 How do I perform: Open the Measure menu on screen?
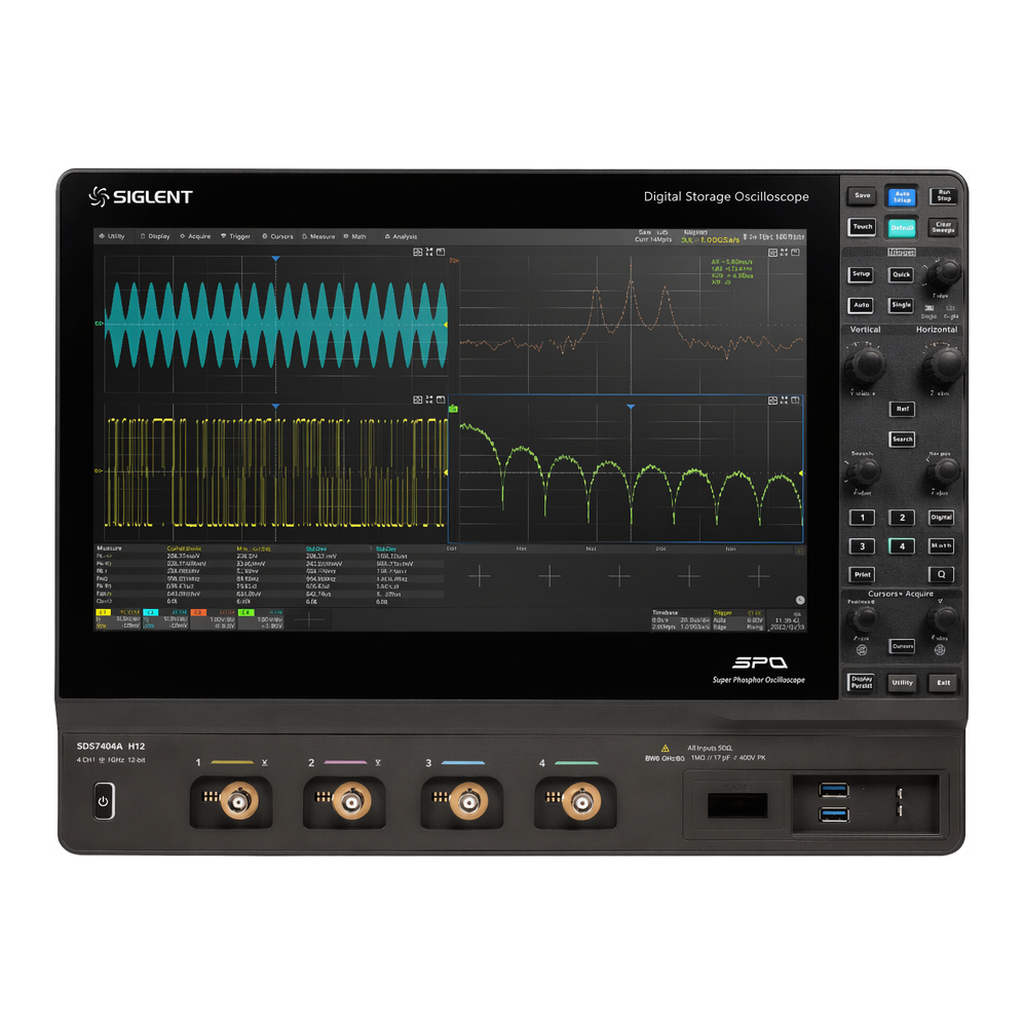tap(319, 236)
